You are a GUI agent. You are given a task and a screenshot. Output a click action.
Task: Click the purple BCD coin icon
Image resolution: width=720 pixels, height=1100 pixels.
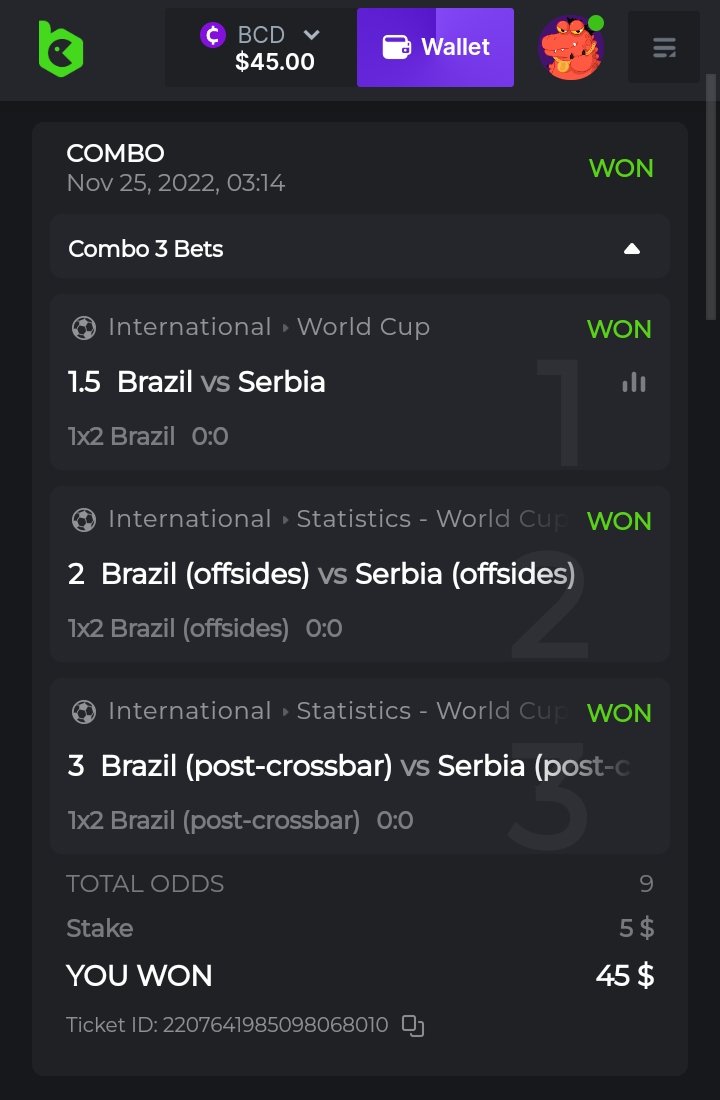pyautogui.click(x=212, y=35)
